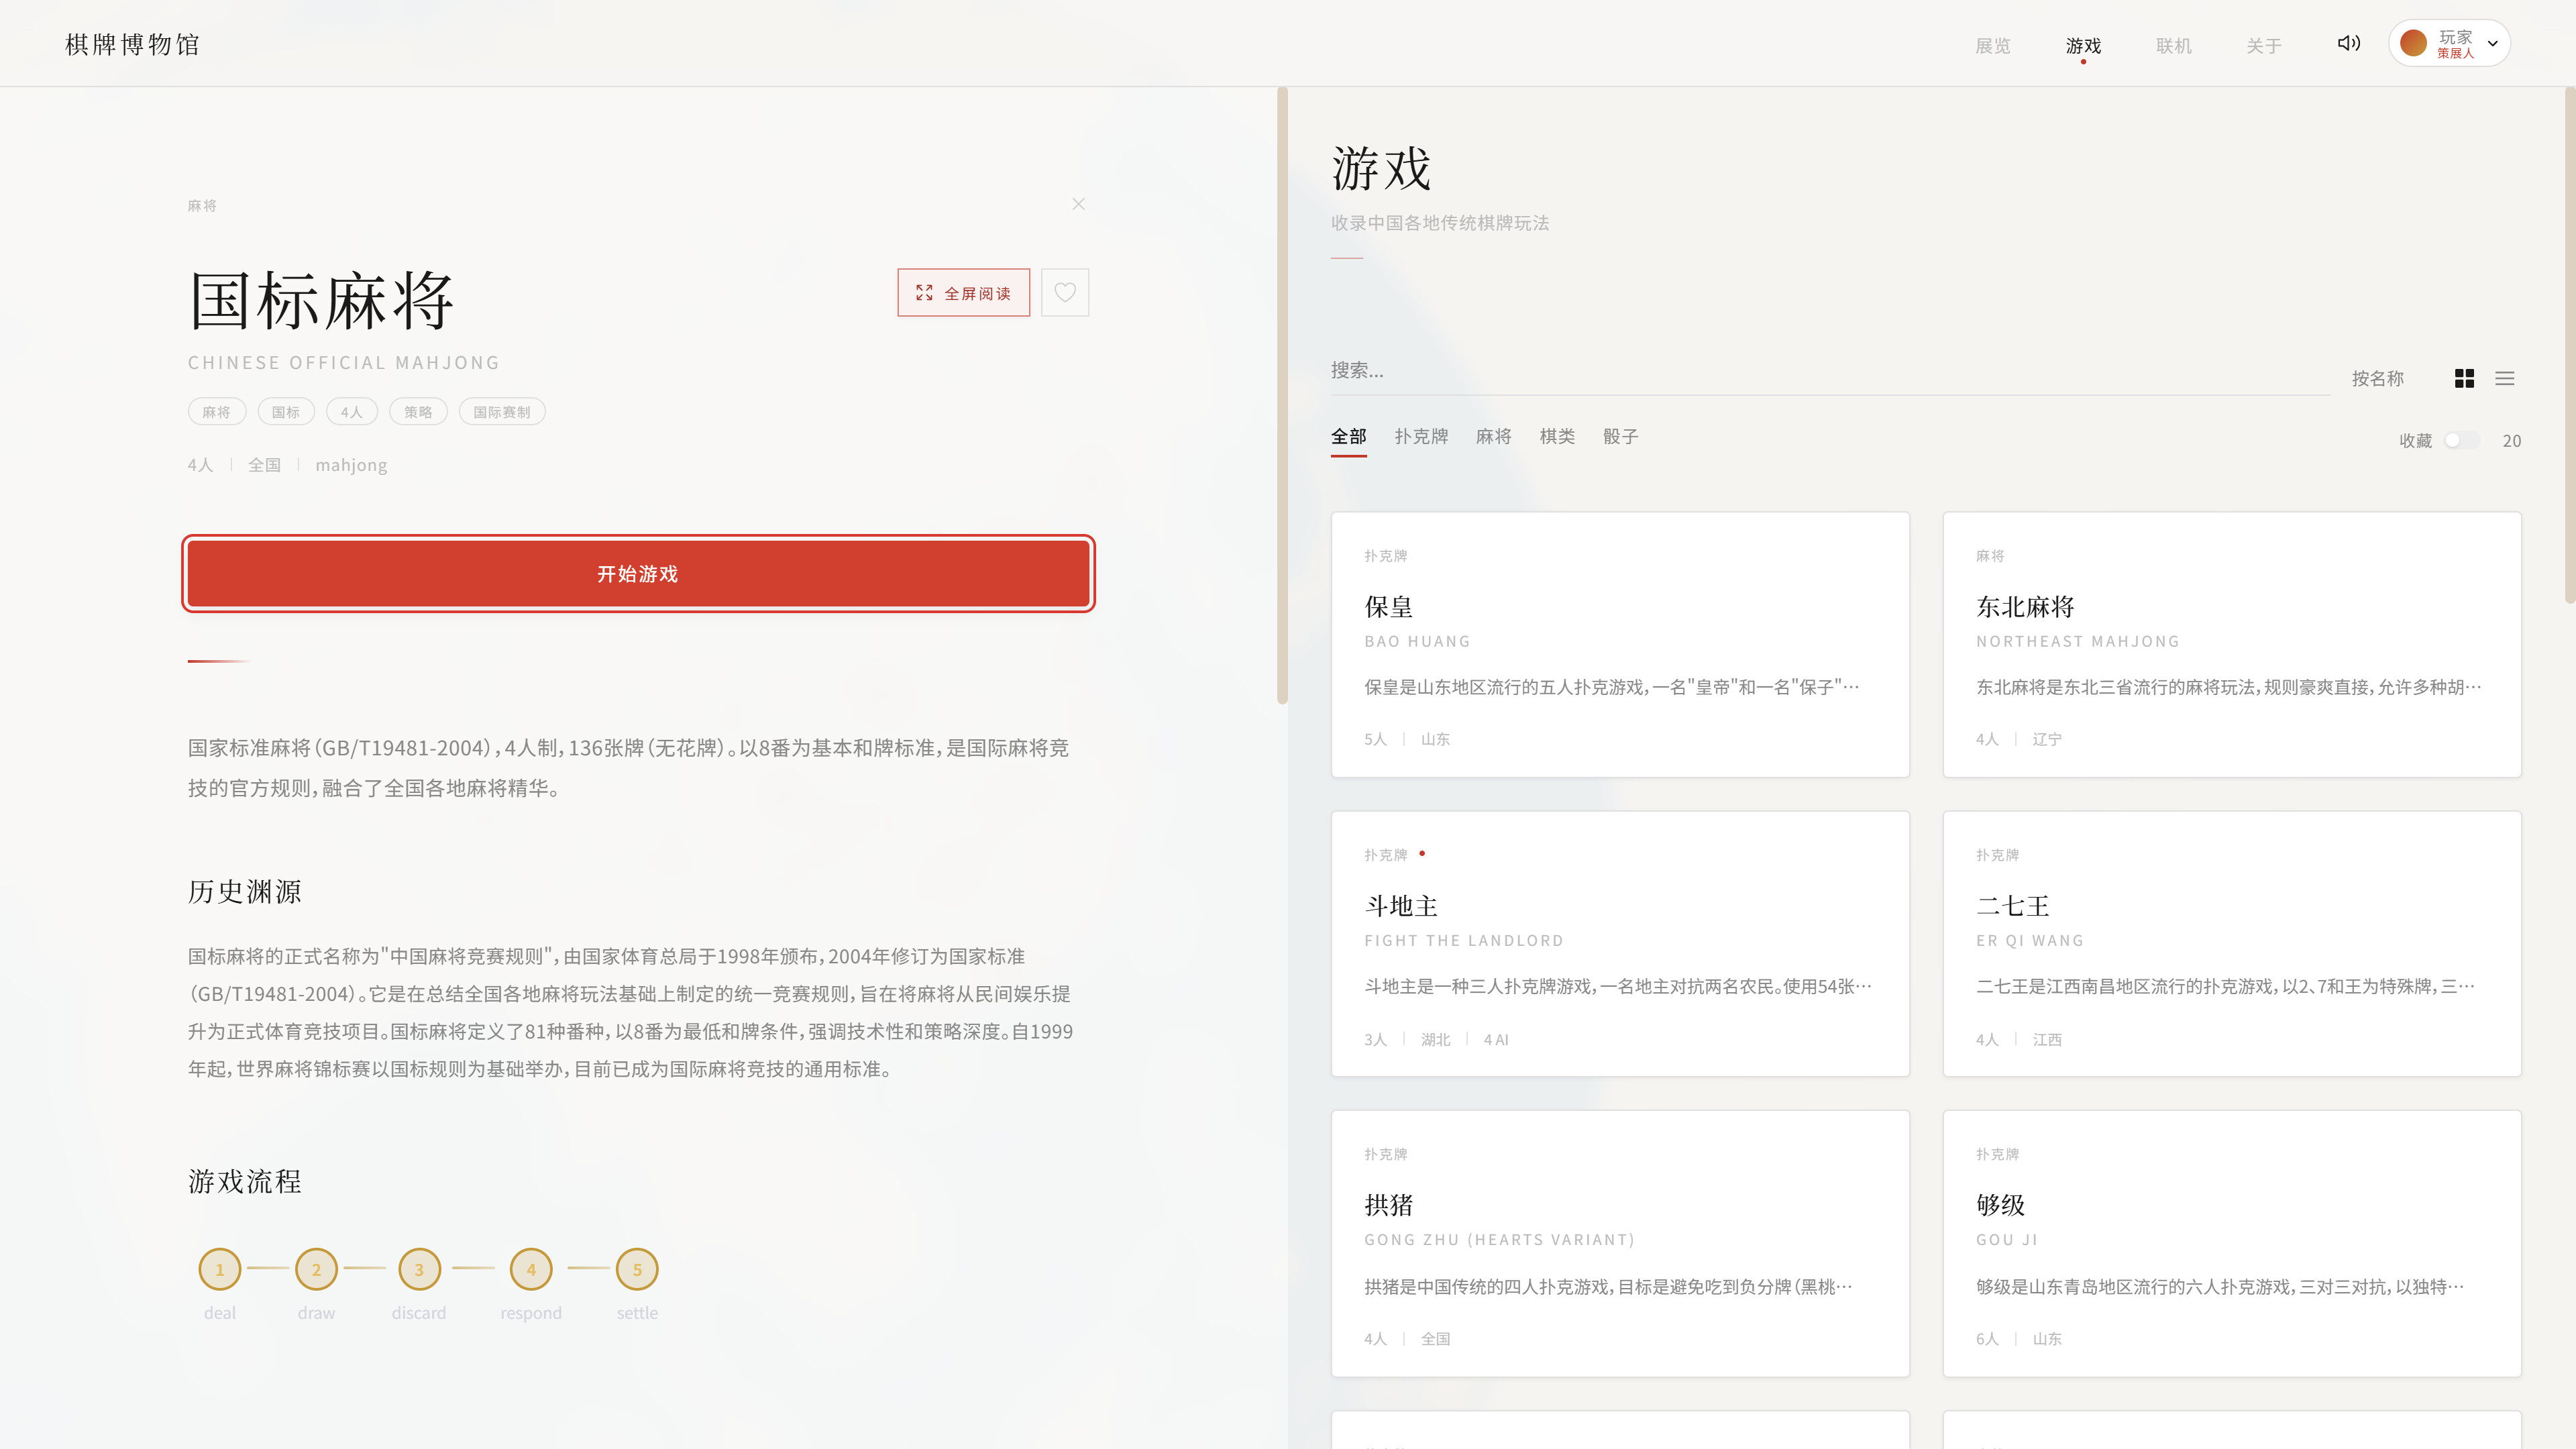Viewport: 2576px width, 1449px height.
Task: Go to the 联机 nav item
Action: [2173, 46]
